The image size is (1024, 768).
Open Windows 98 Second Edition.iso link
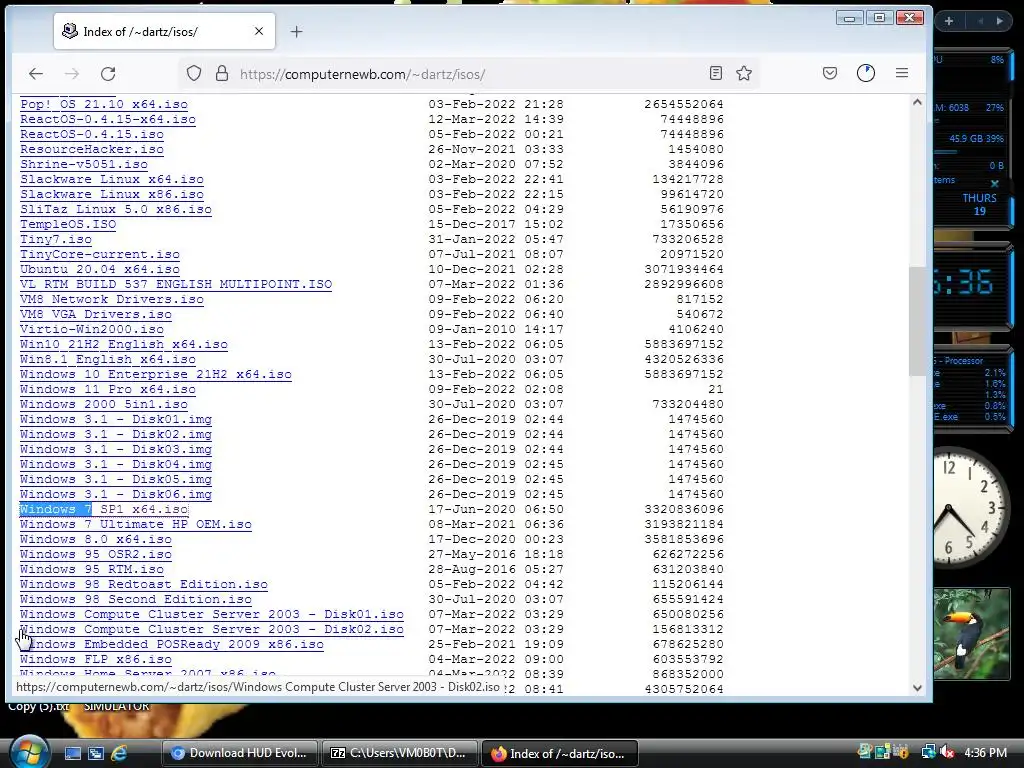pos(136,600)
